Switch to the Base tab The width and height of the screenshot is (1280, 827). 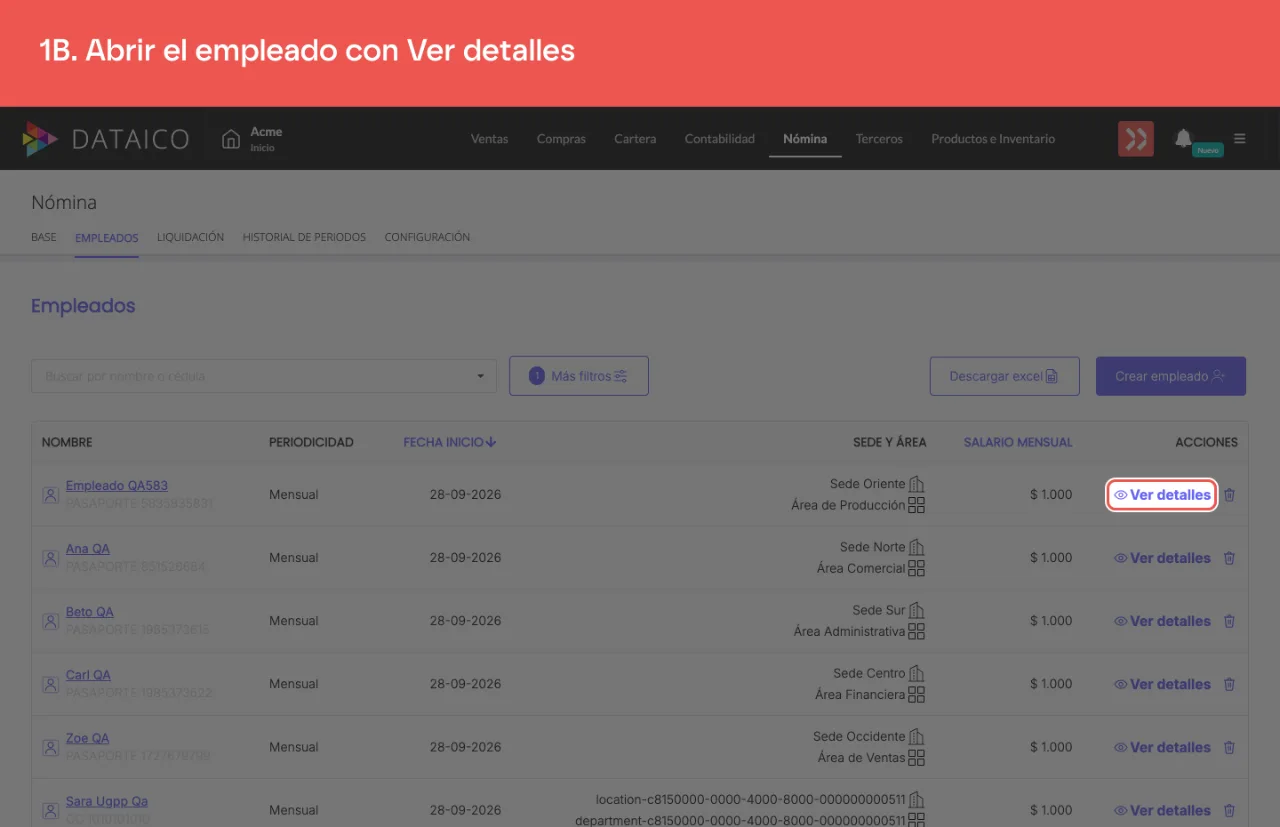pyautogui.click(x=44, y=237)
